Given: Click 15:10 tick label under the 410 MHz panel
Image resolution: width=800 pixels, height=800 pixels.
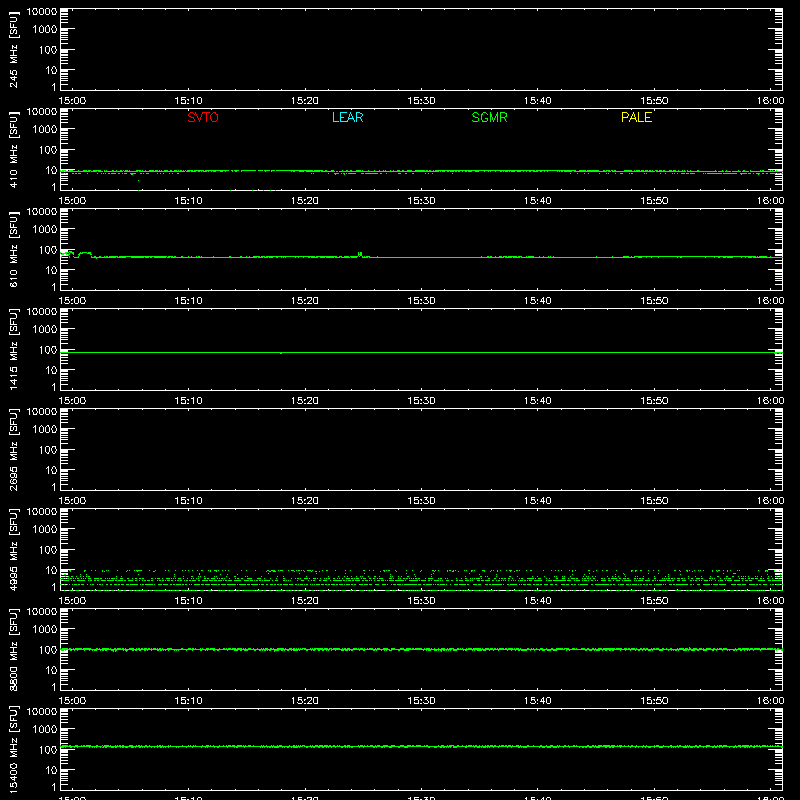Looking at the screenshot, I should [188, 201].
